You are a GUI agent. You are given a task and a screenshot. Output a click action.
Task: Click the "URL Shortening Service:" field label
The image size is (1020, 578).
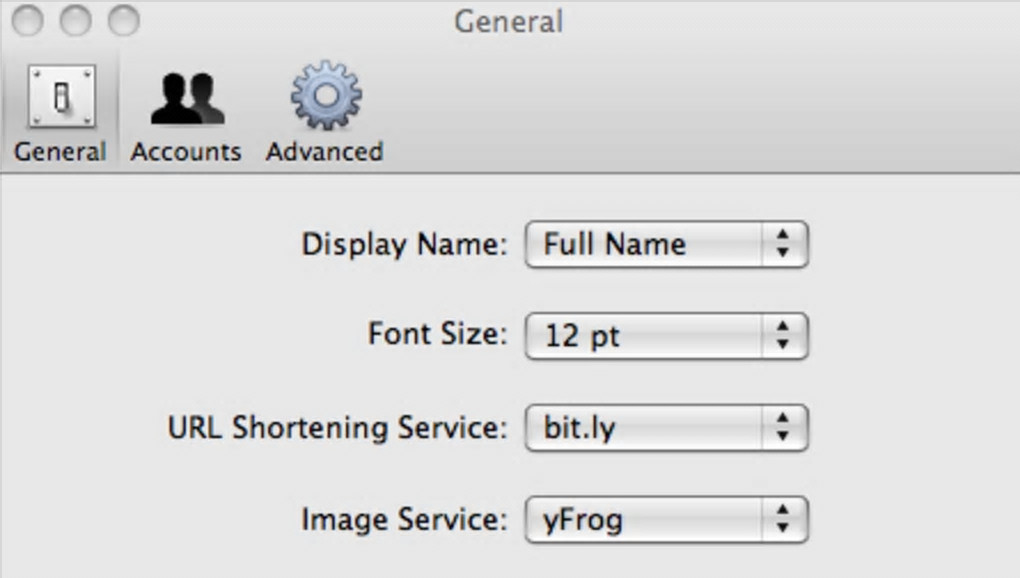click(x=338, y=428)
